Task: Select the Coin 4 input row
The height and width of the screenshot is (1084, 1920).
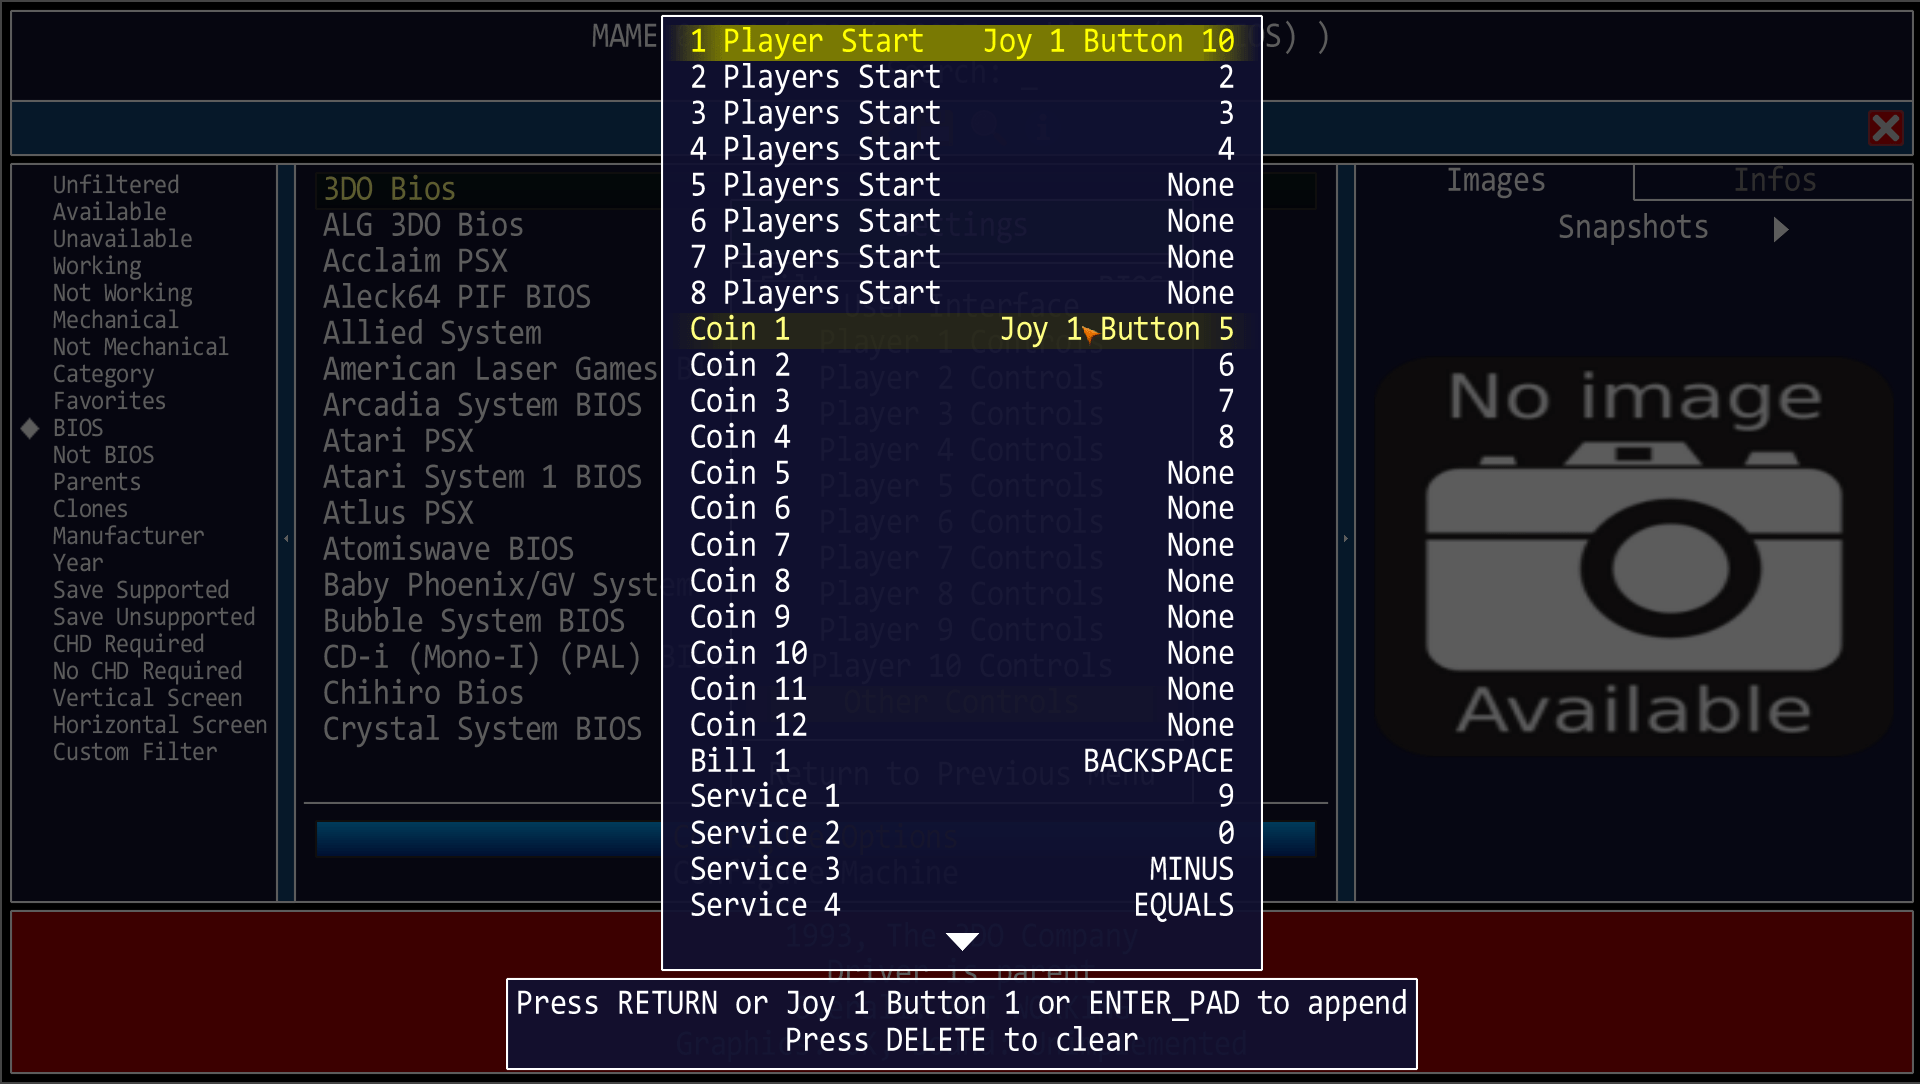Action: [x=962, y=437]
